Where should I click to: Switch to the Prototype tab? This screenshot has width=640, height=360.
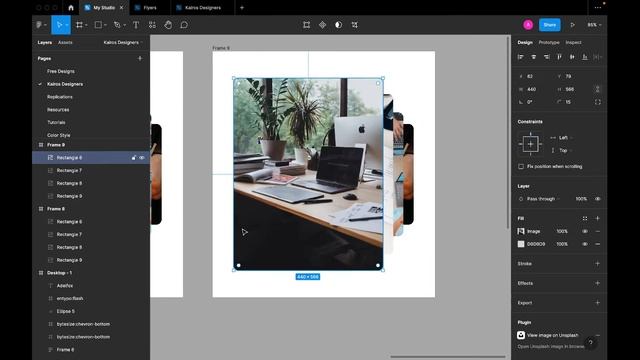(x=549, y=42)
